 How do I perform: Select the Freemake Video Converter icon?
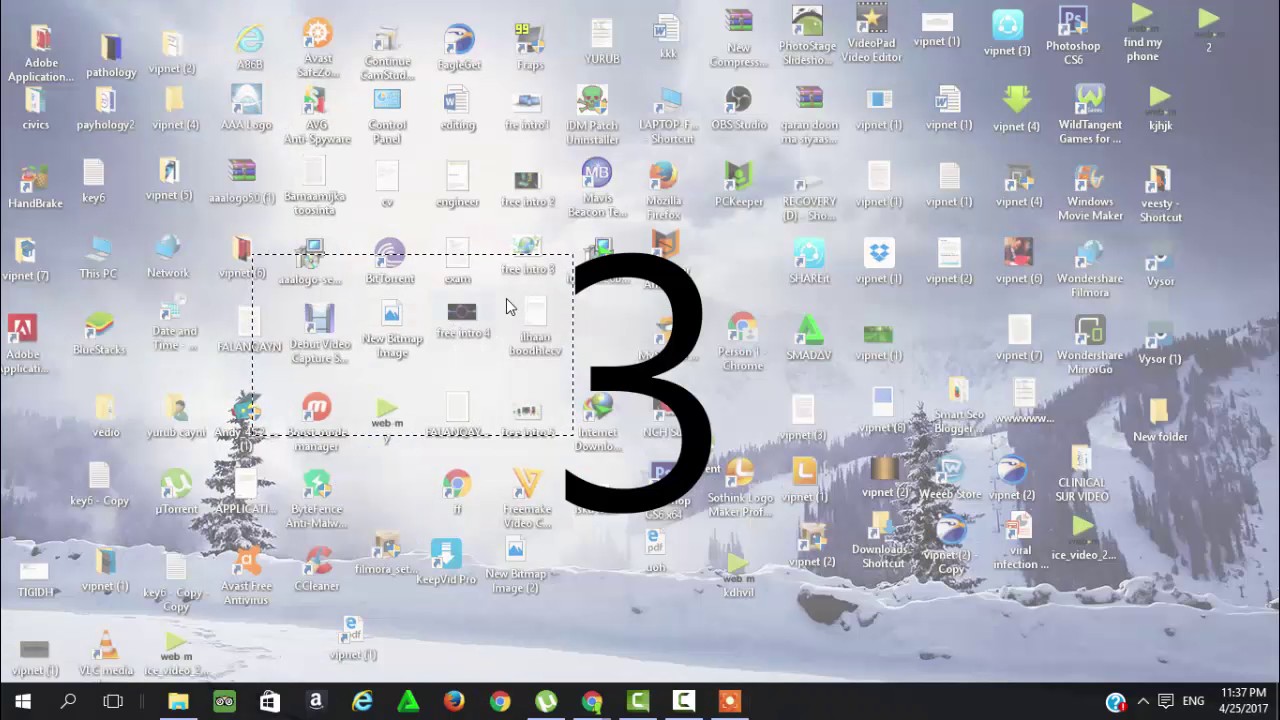pyautogui.click(x=527, y=500)
